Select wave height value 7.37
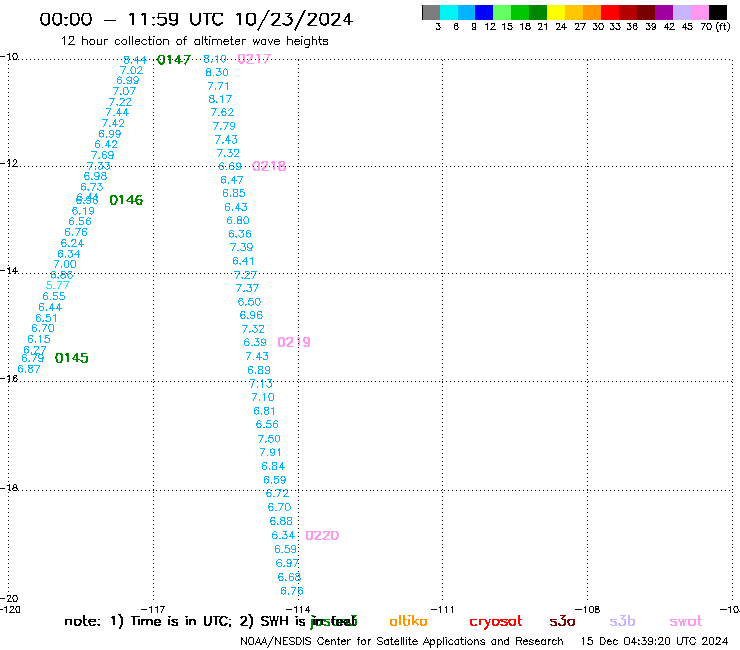Viewport: 740px width, 650px height. 247,288
